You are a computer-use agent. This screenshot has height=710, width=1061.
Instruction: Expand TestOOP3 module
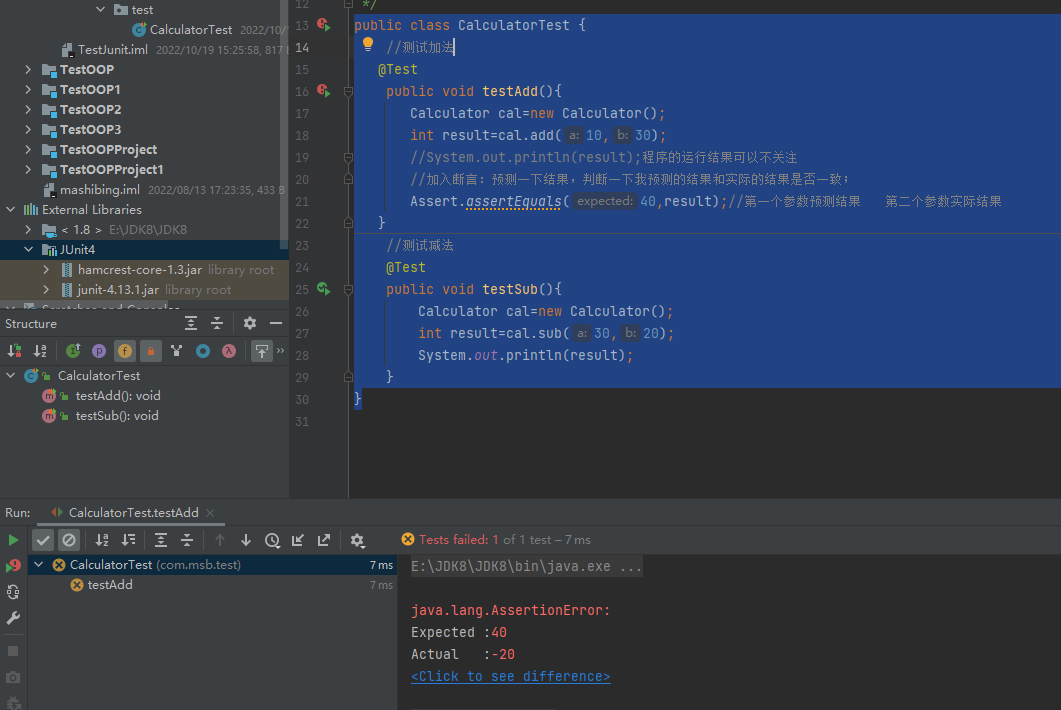(28, 129)
